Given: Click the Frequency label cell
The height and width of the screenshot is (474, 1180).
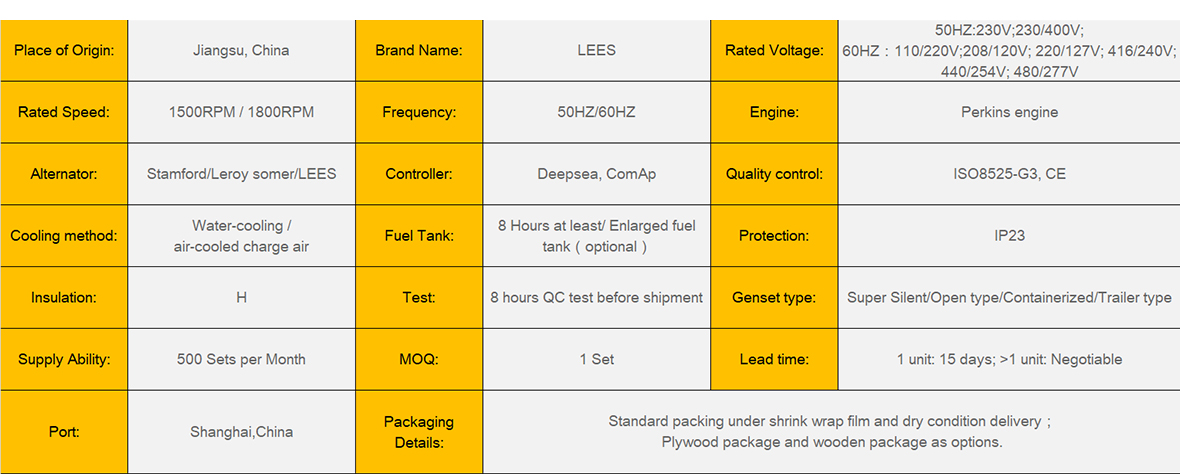Looking at the screenshot, I should 419,112.
